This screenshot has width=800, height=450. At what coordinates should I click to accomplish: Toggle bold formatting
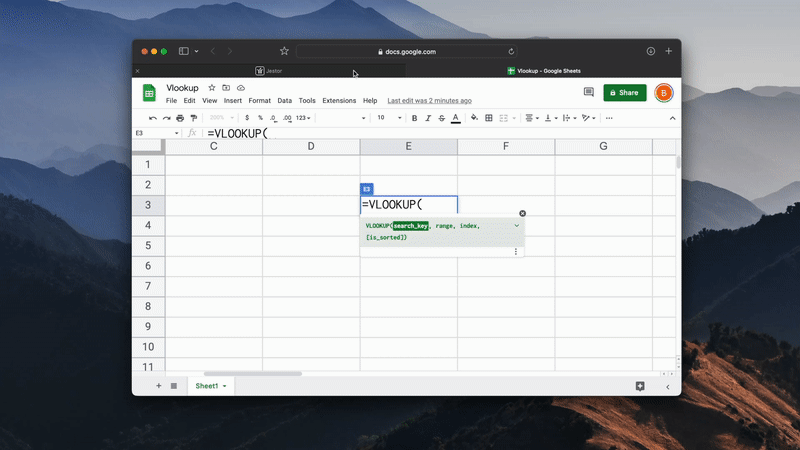[414, 118]
